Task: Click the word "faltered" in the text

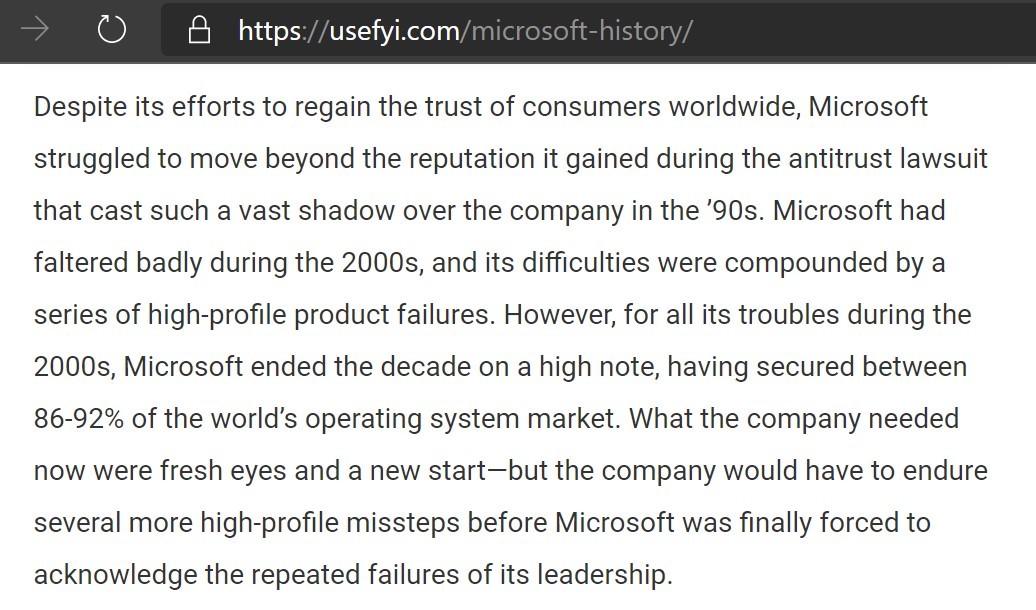Action: 80,263
